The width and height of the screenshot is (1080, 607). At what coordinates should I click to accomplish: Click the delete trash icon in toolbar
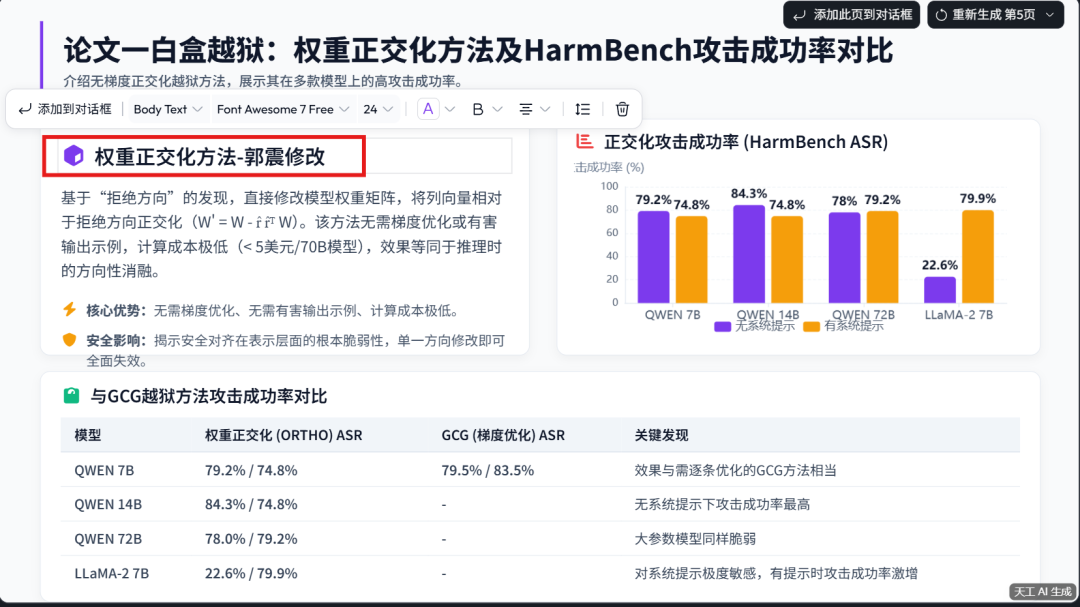(622, 109)
